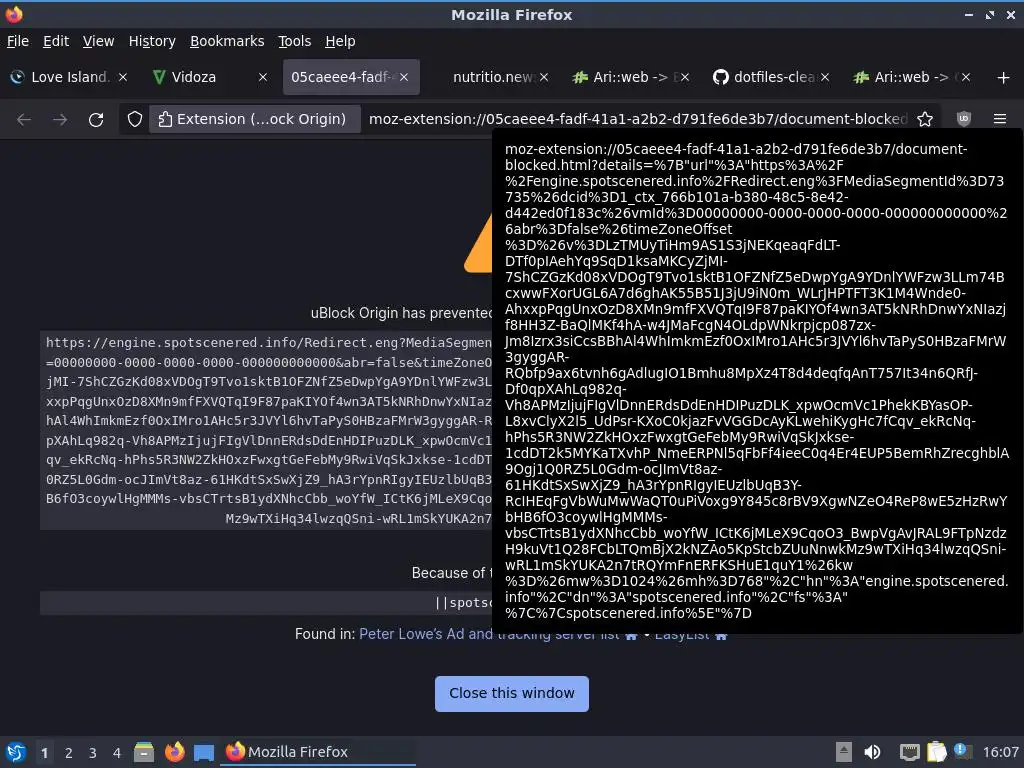Screen dimensions: 1024x768
Task: Click the blue desktop taskbar icon
Action: (204, 753)
